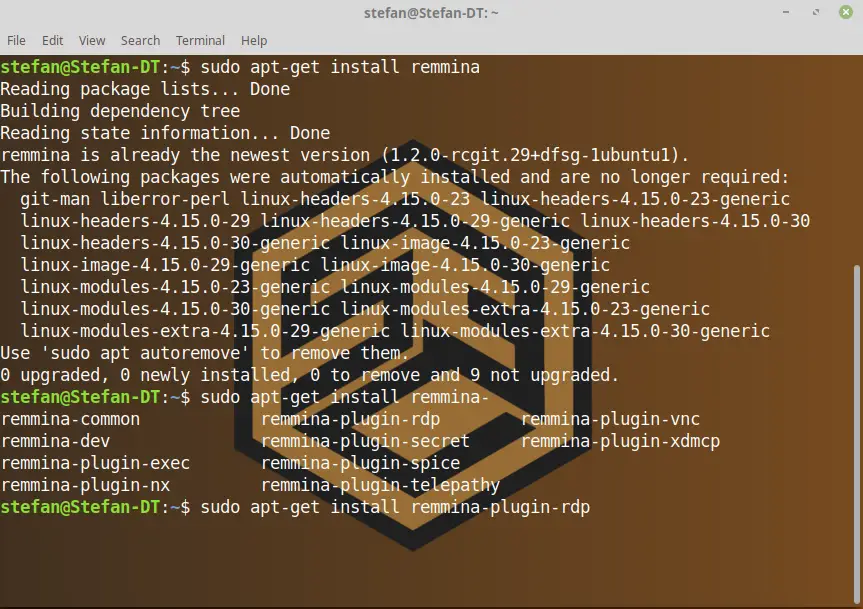Open the Terminal menu
Screen dimensions: 863x609
click(x=200, y=41)
